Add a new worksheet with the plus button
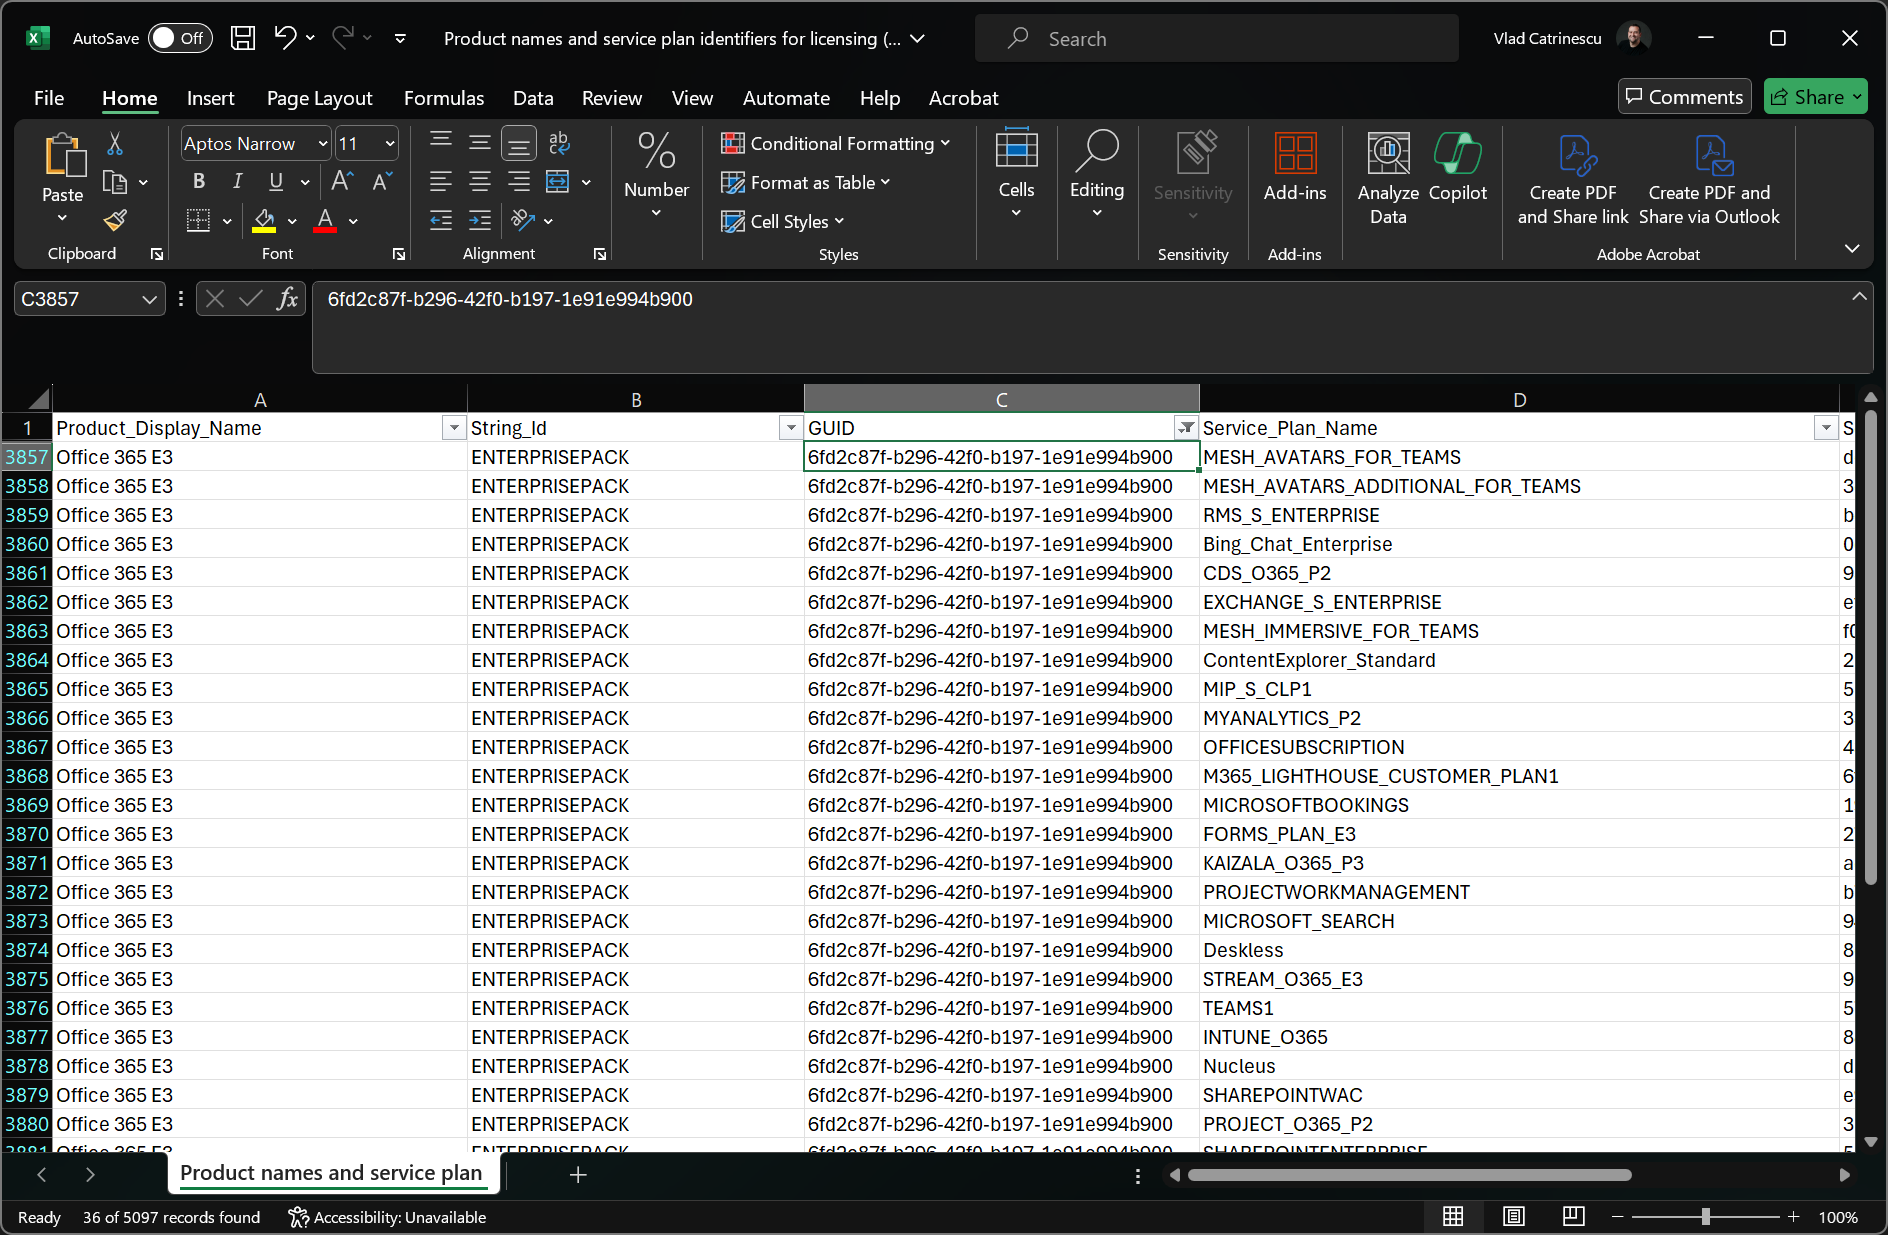This screenshot has height=1235, width=1888. pos(578,1174)
